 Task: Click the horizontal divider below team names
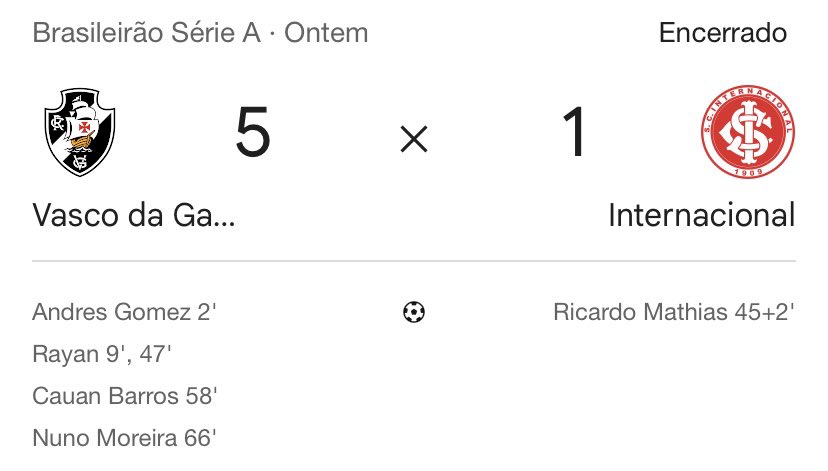pyautogui.click(x=413, y=262)
